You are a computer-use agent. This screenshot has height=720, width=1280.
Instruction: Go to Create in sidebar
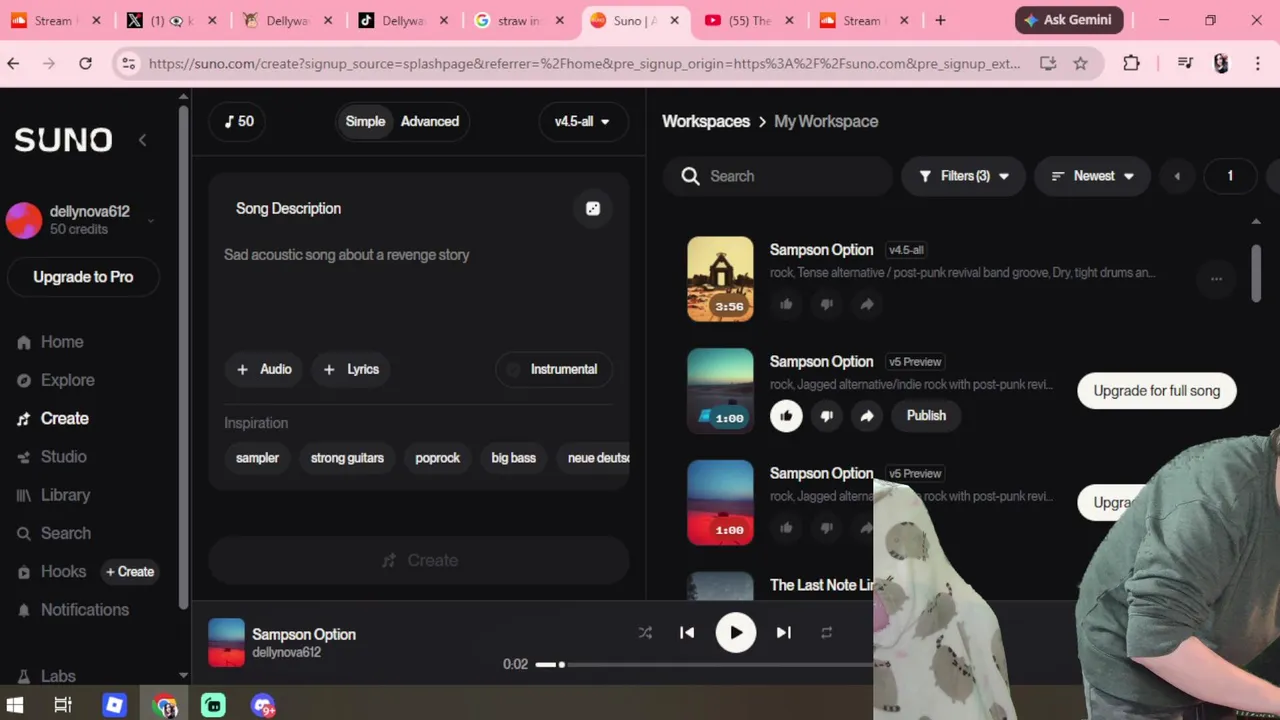pos(53,419)
